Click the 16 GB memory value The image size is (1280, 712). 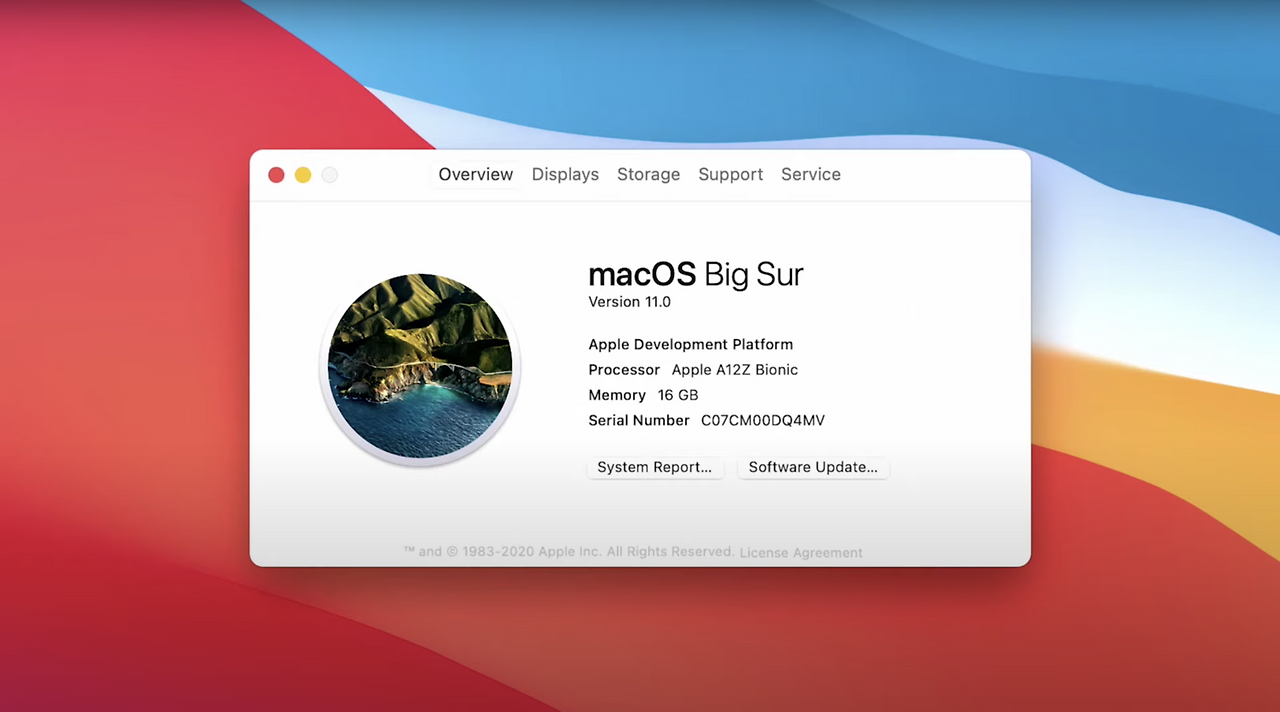[678, 396]
